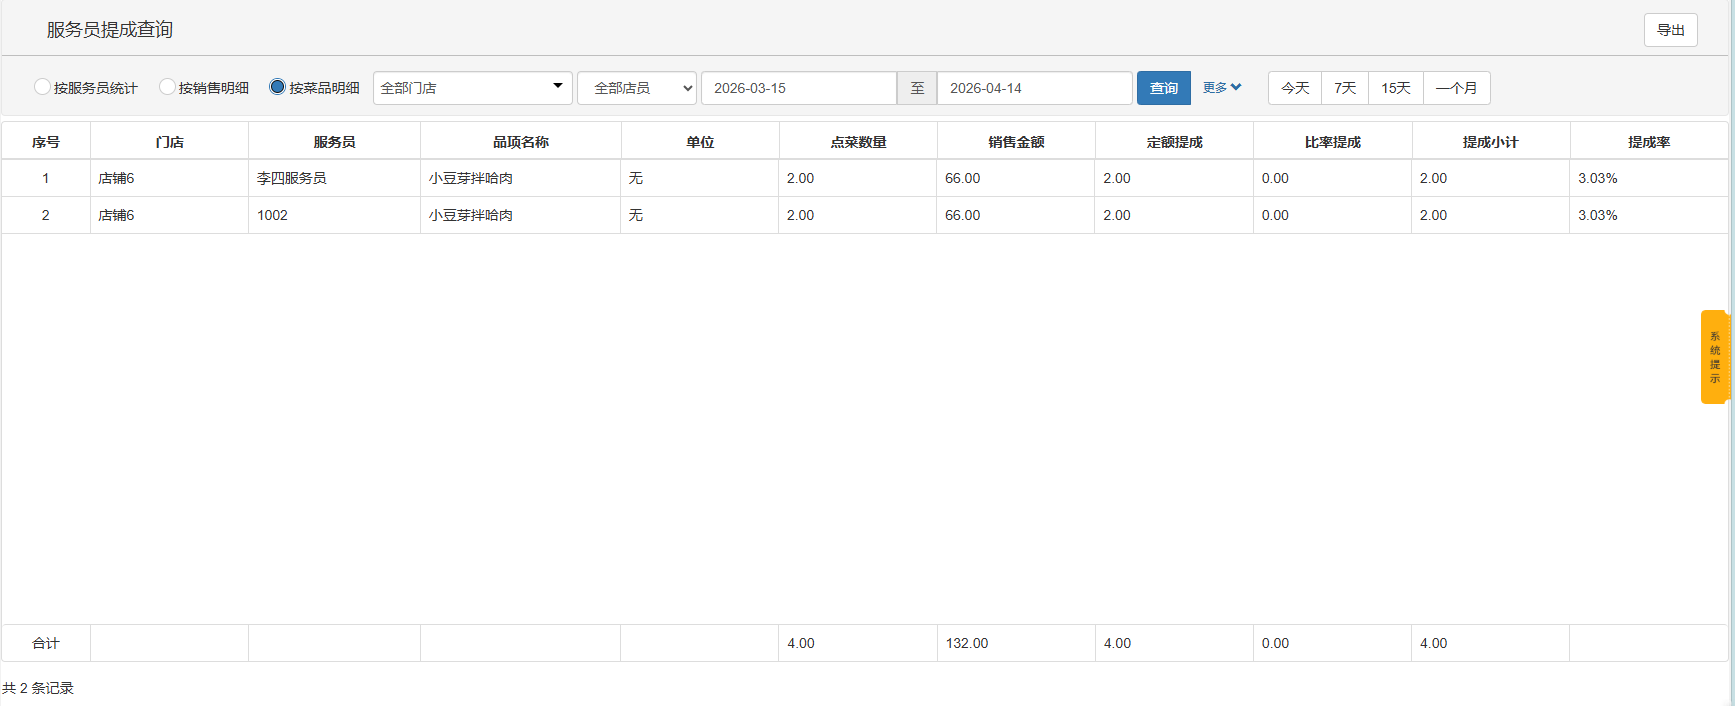Select the row for waiter 1002
This screenshot has height=706, width=1735.
tap(865, 215)
